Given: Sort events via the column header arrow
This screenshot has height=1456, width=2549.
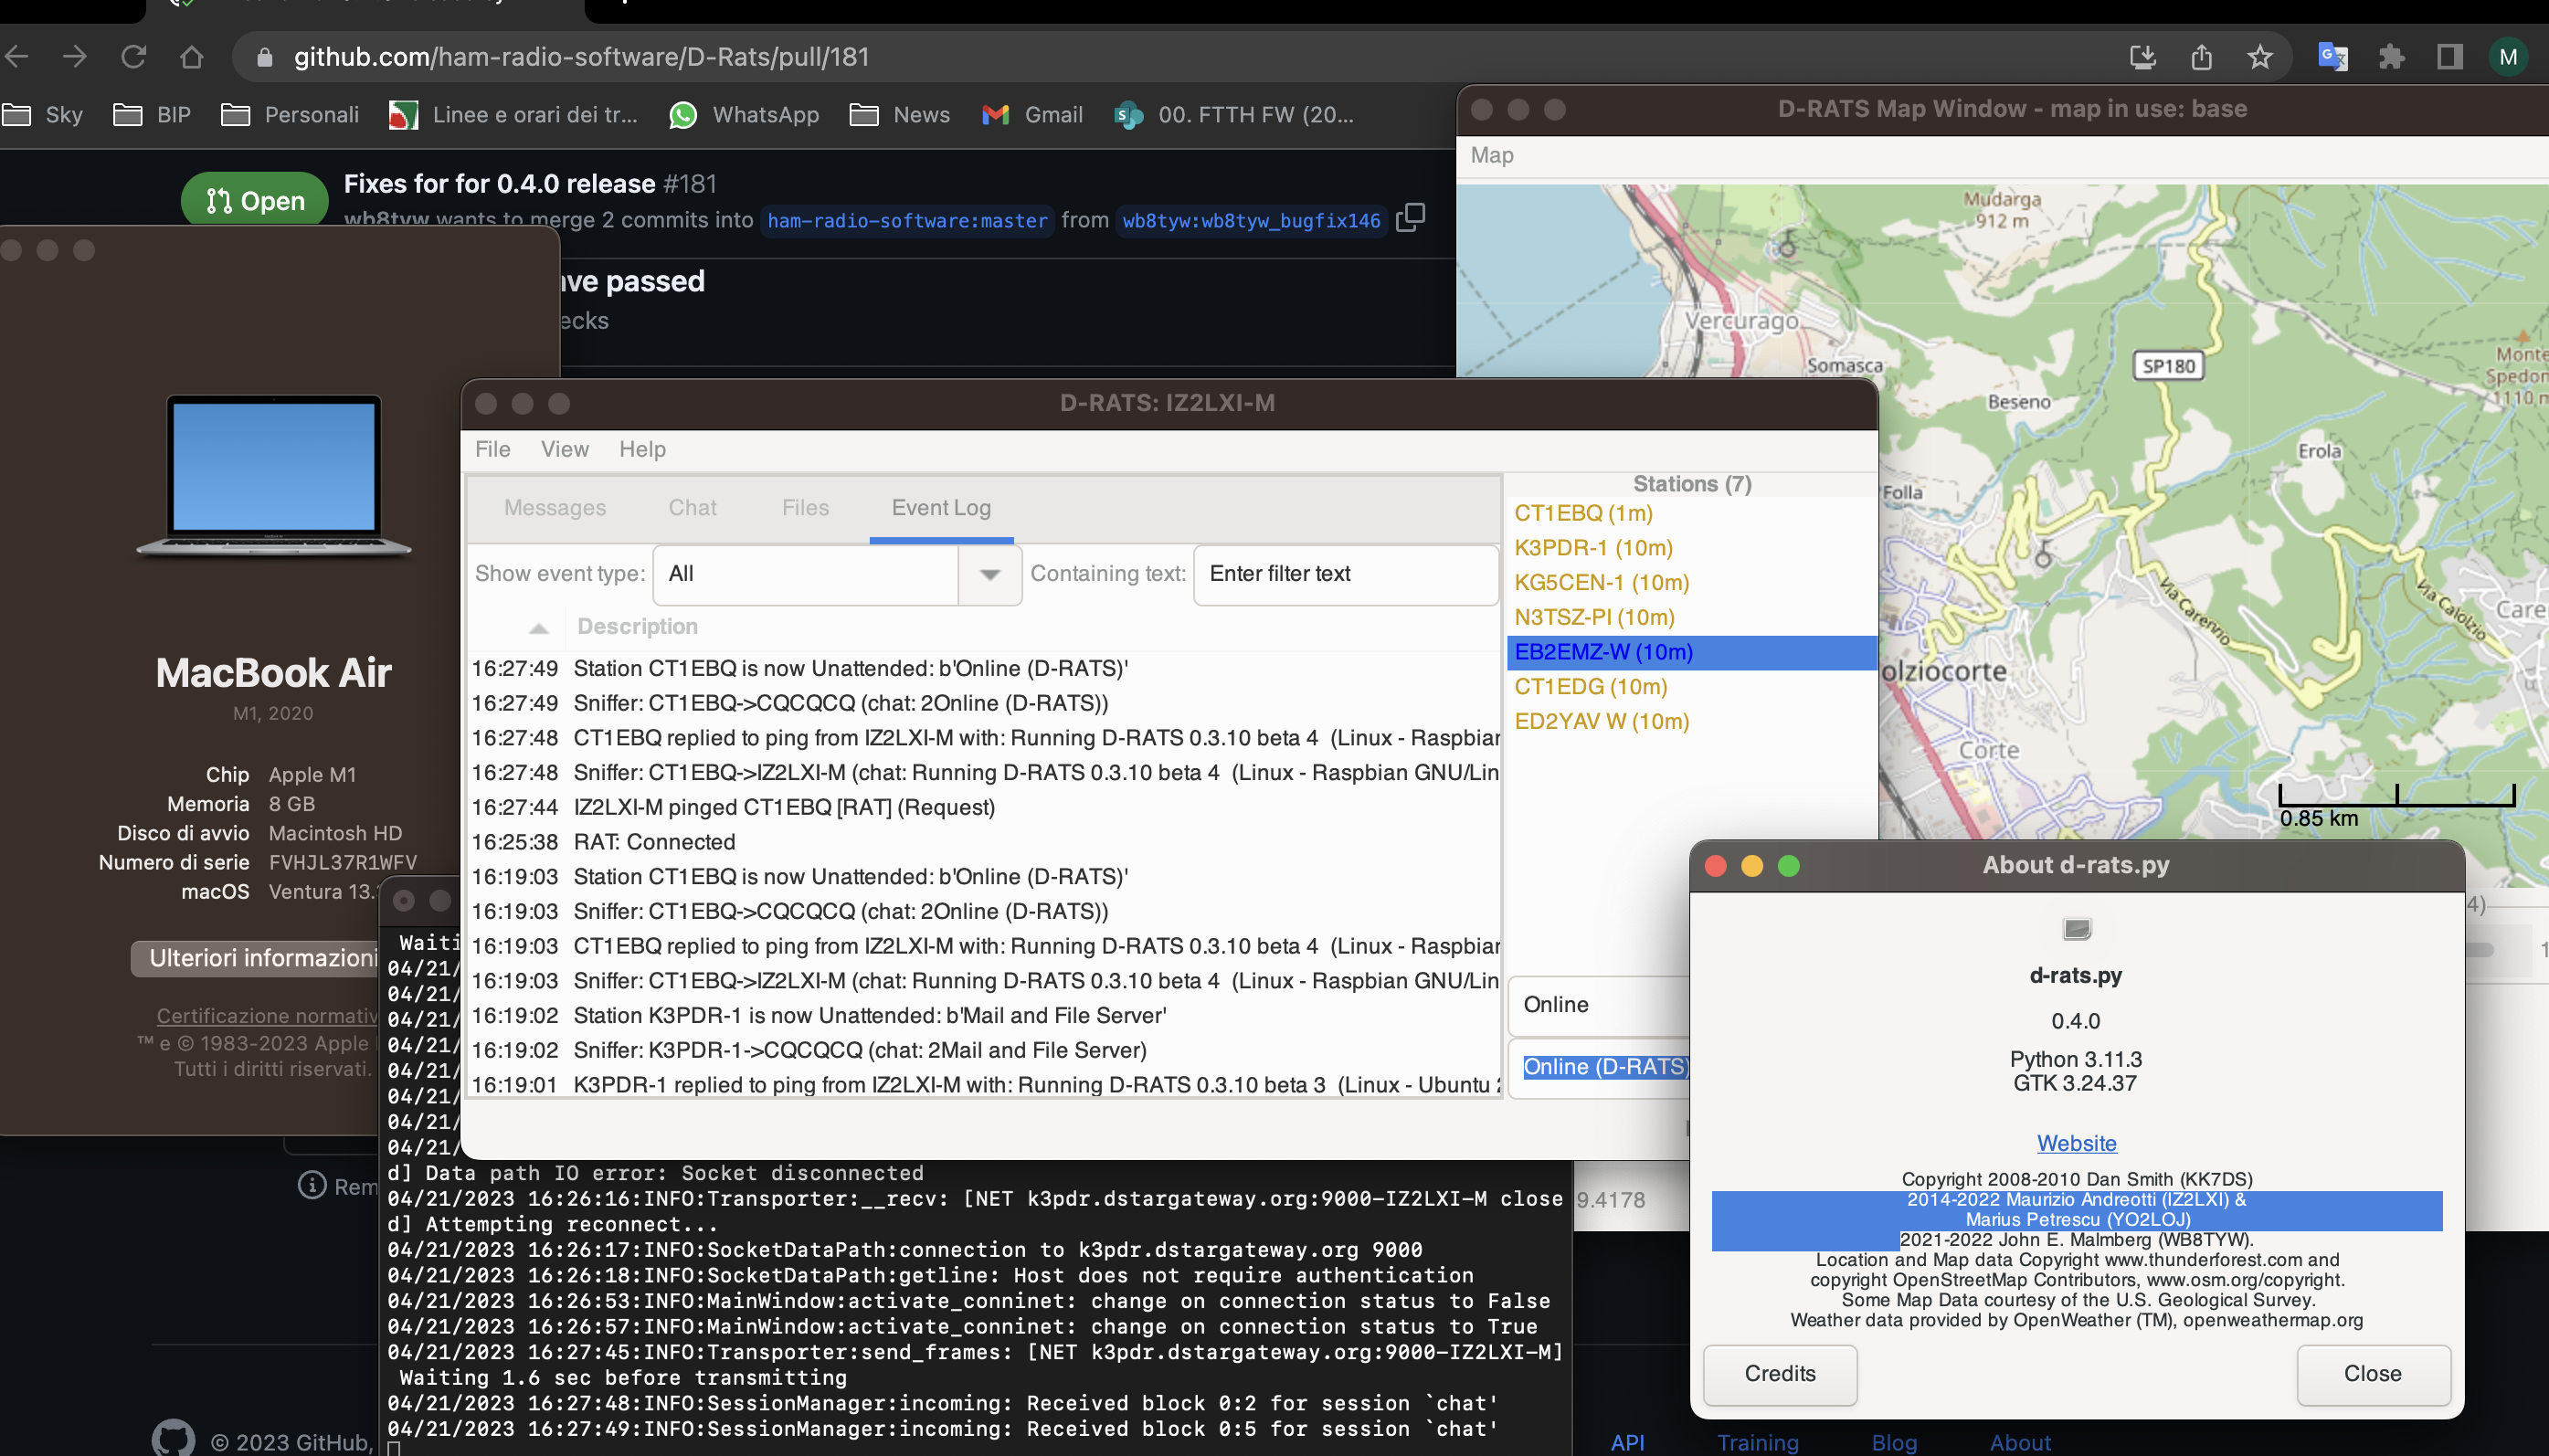Looking at the screenshot, I should pyautogui.click(x=538, y=628).
